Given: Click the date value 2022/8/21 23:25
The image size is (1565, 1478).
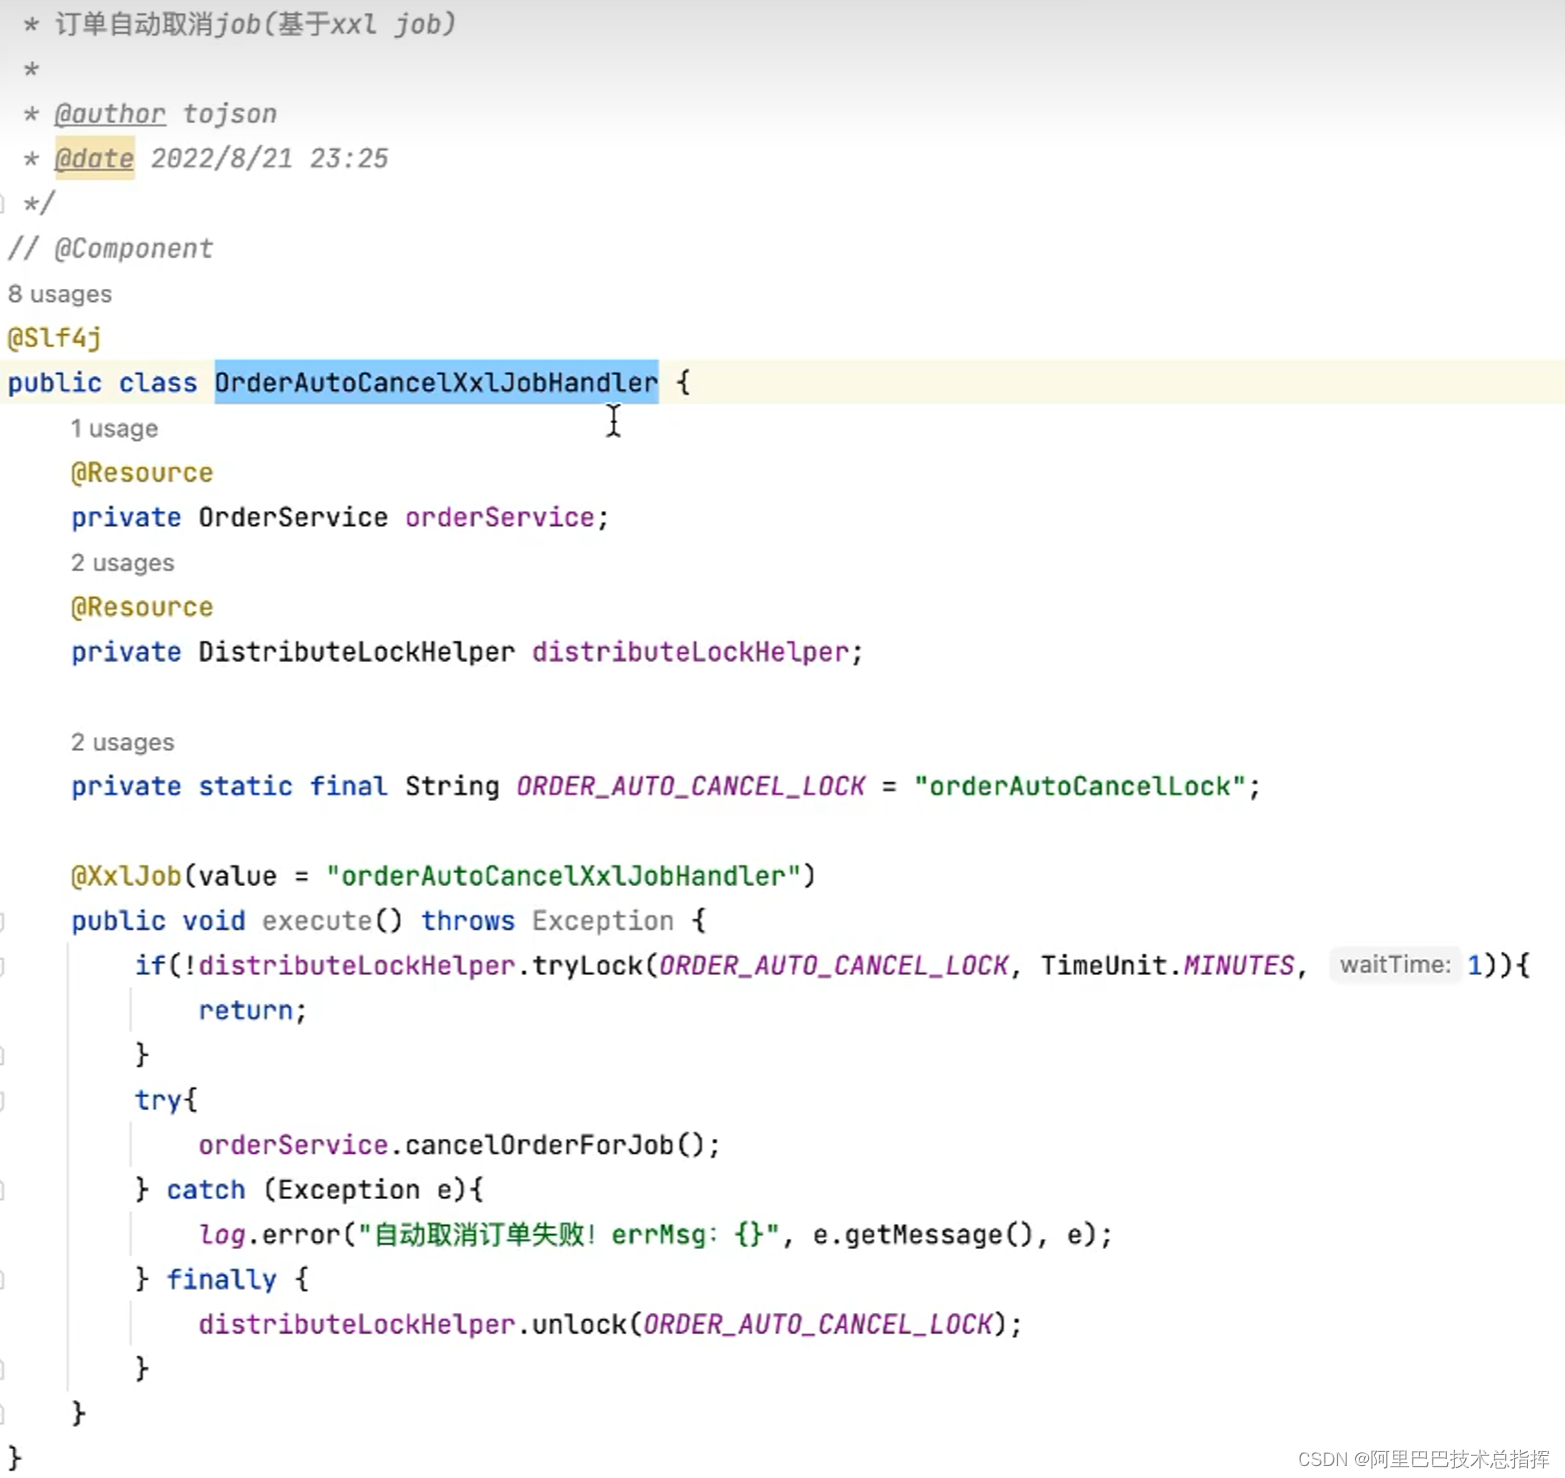Looking at the screenshot, I should tap(269, 159).
